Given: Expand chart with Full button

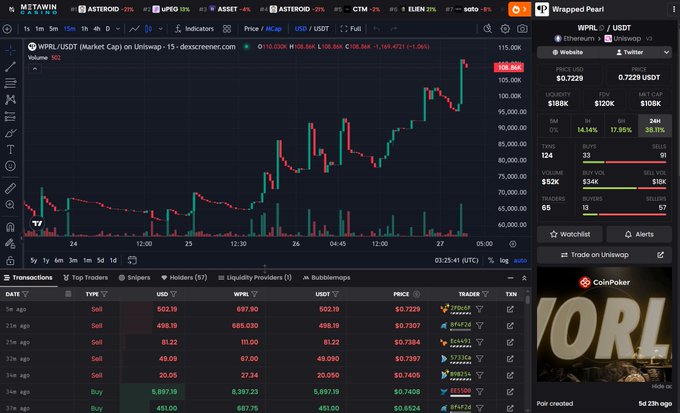Looking at the screenshot, I should click(x=350, y=29).
